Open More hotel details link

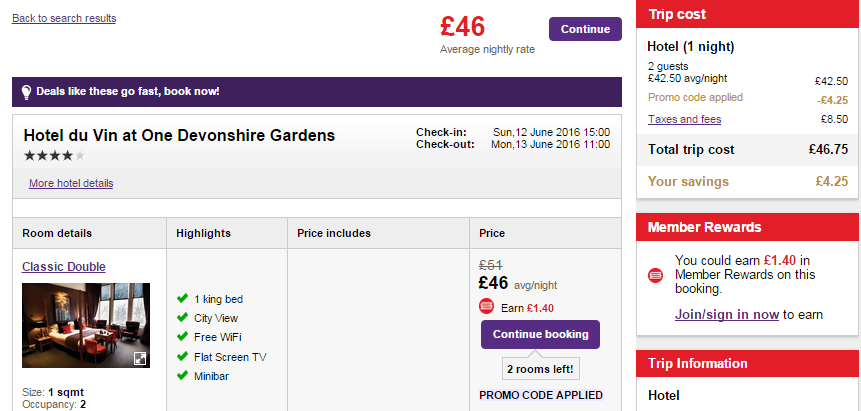(71, 183)
